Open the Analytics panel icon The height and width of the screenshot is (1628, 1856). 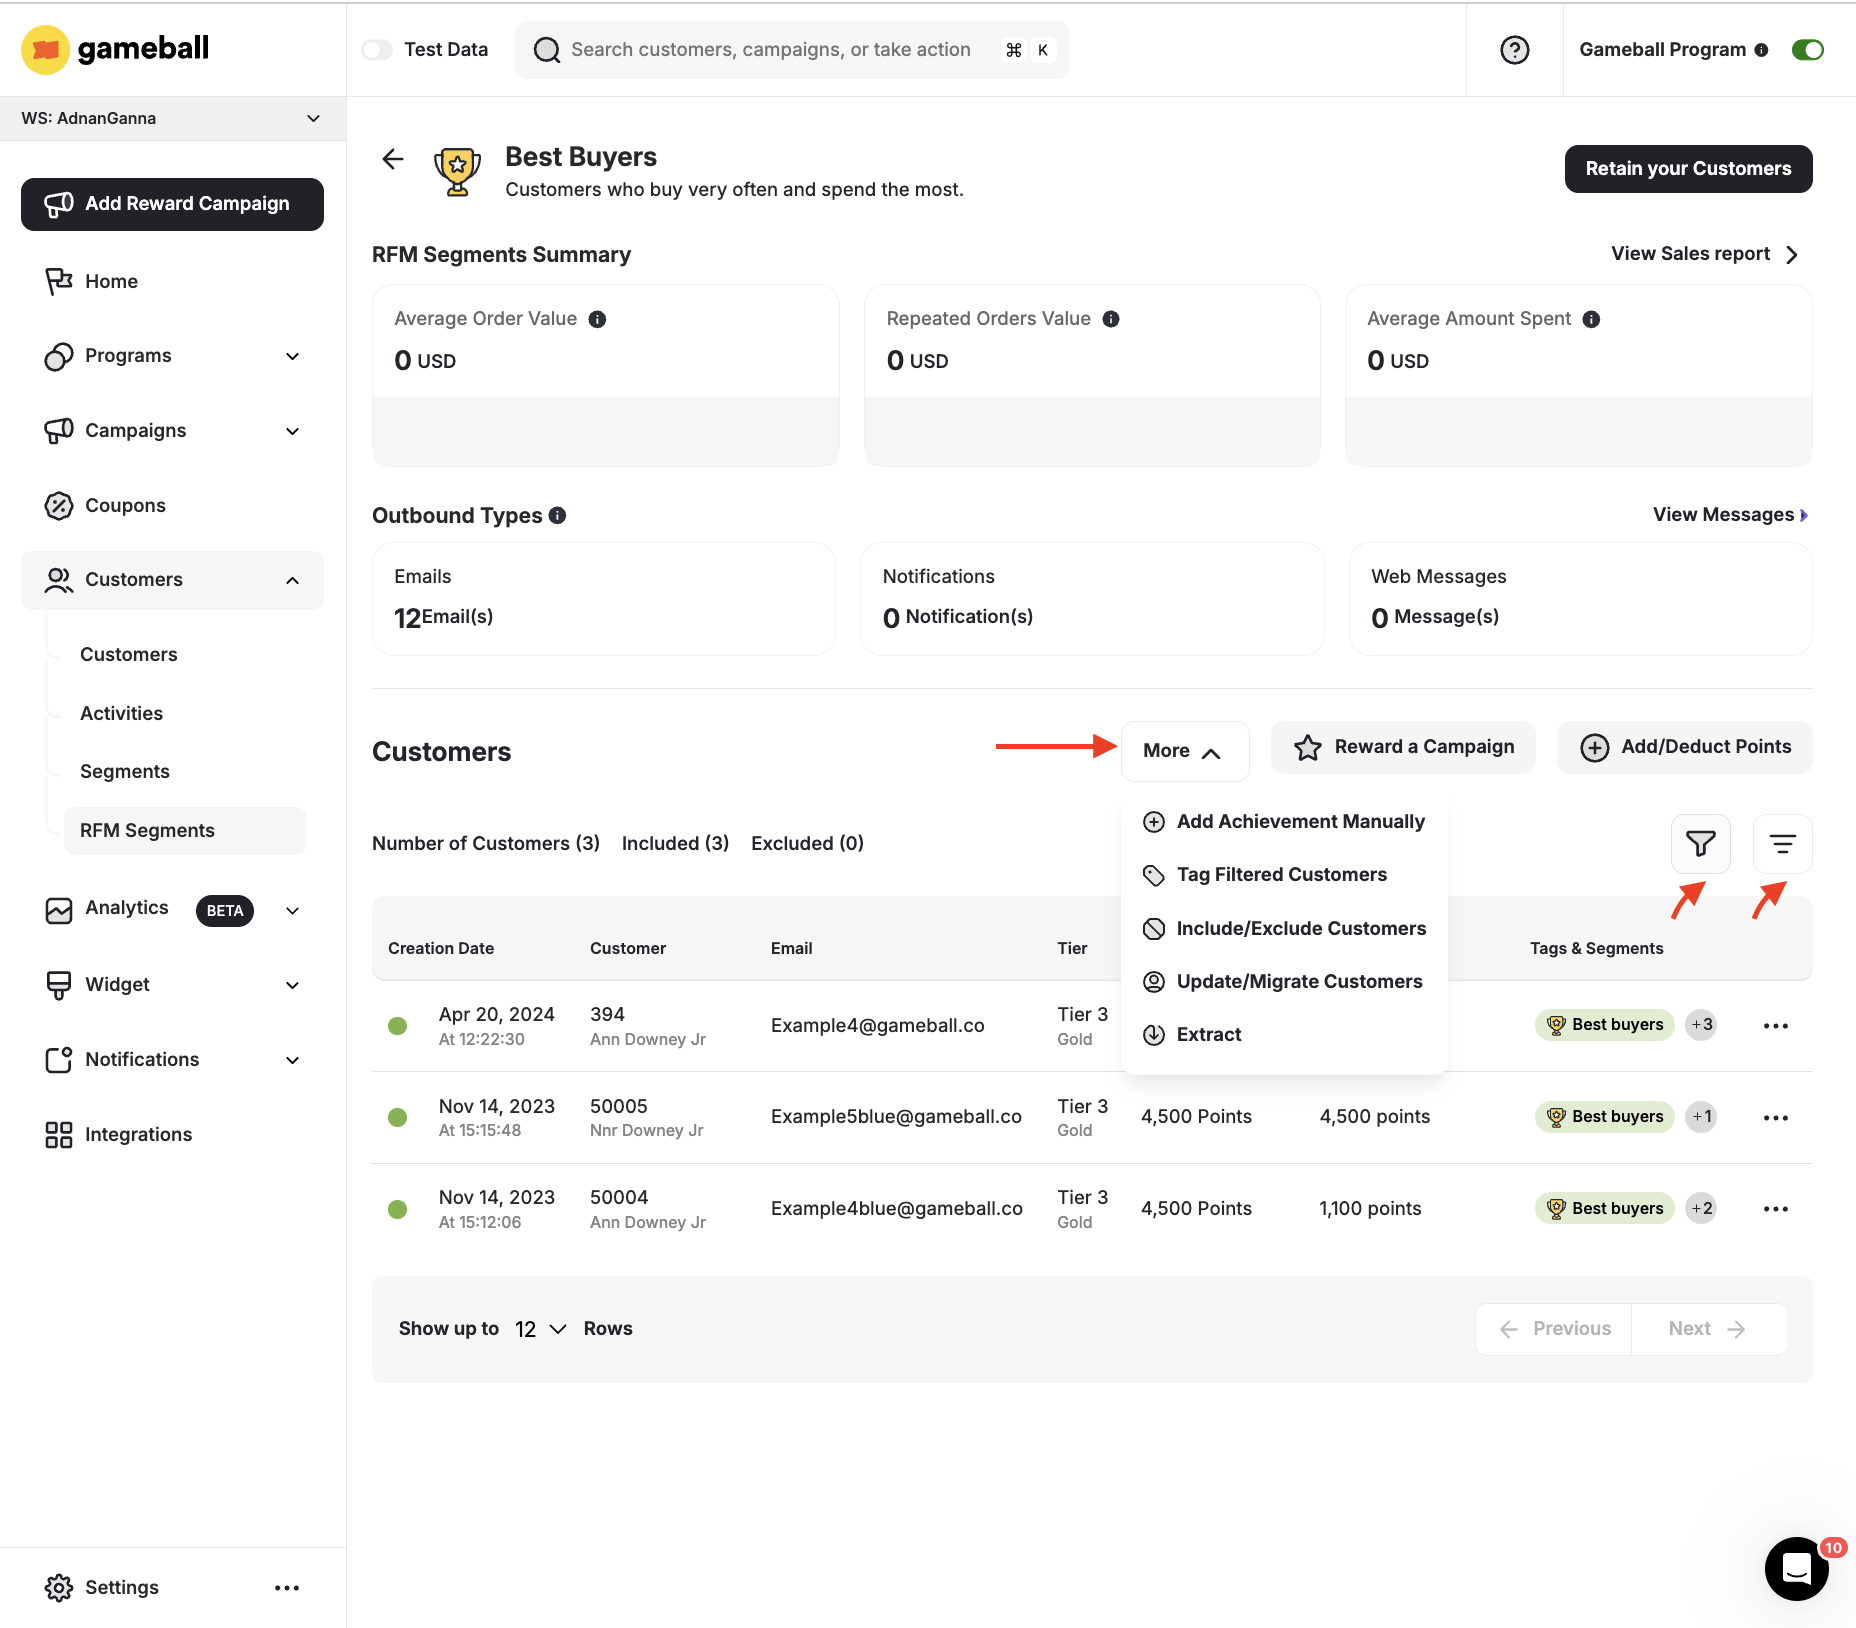[x=59, y=910]
